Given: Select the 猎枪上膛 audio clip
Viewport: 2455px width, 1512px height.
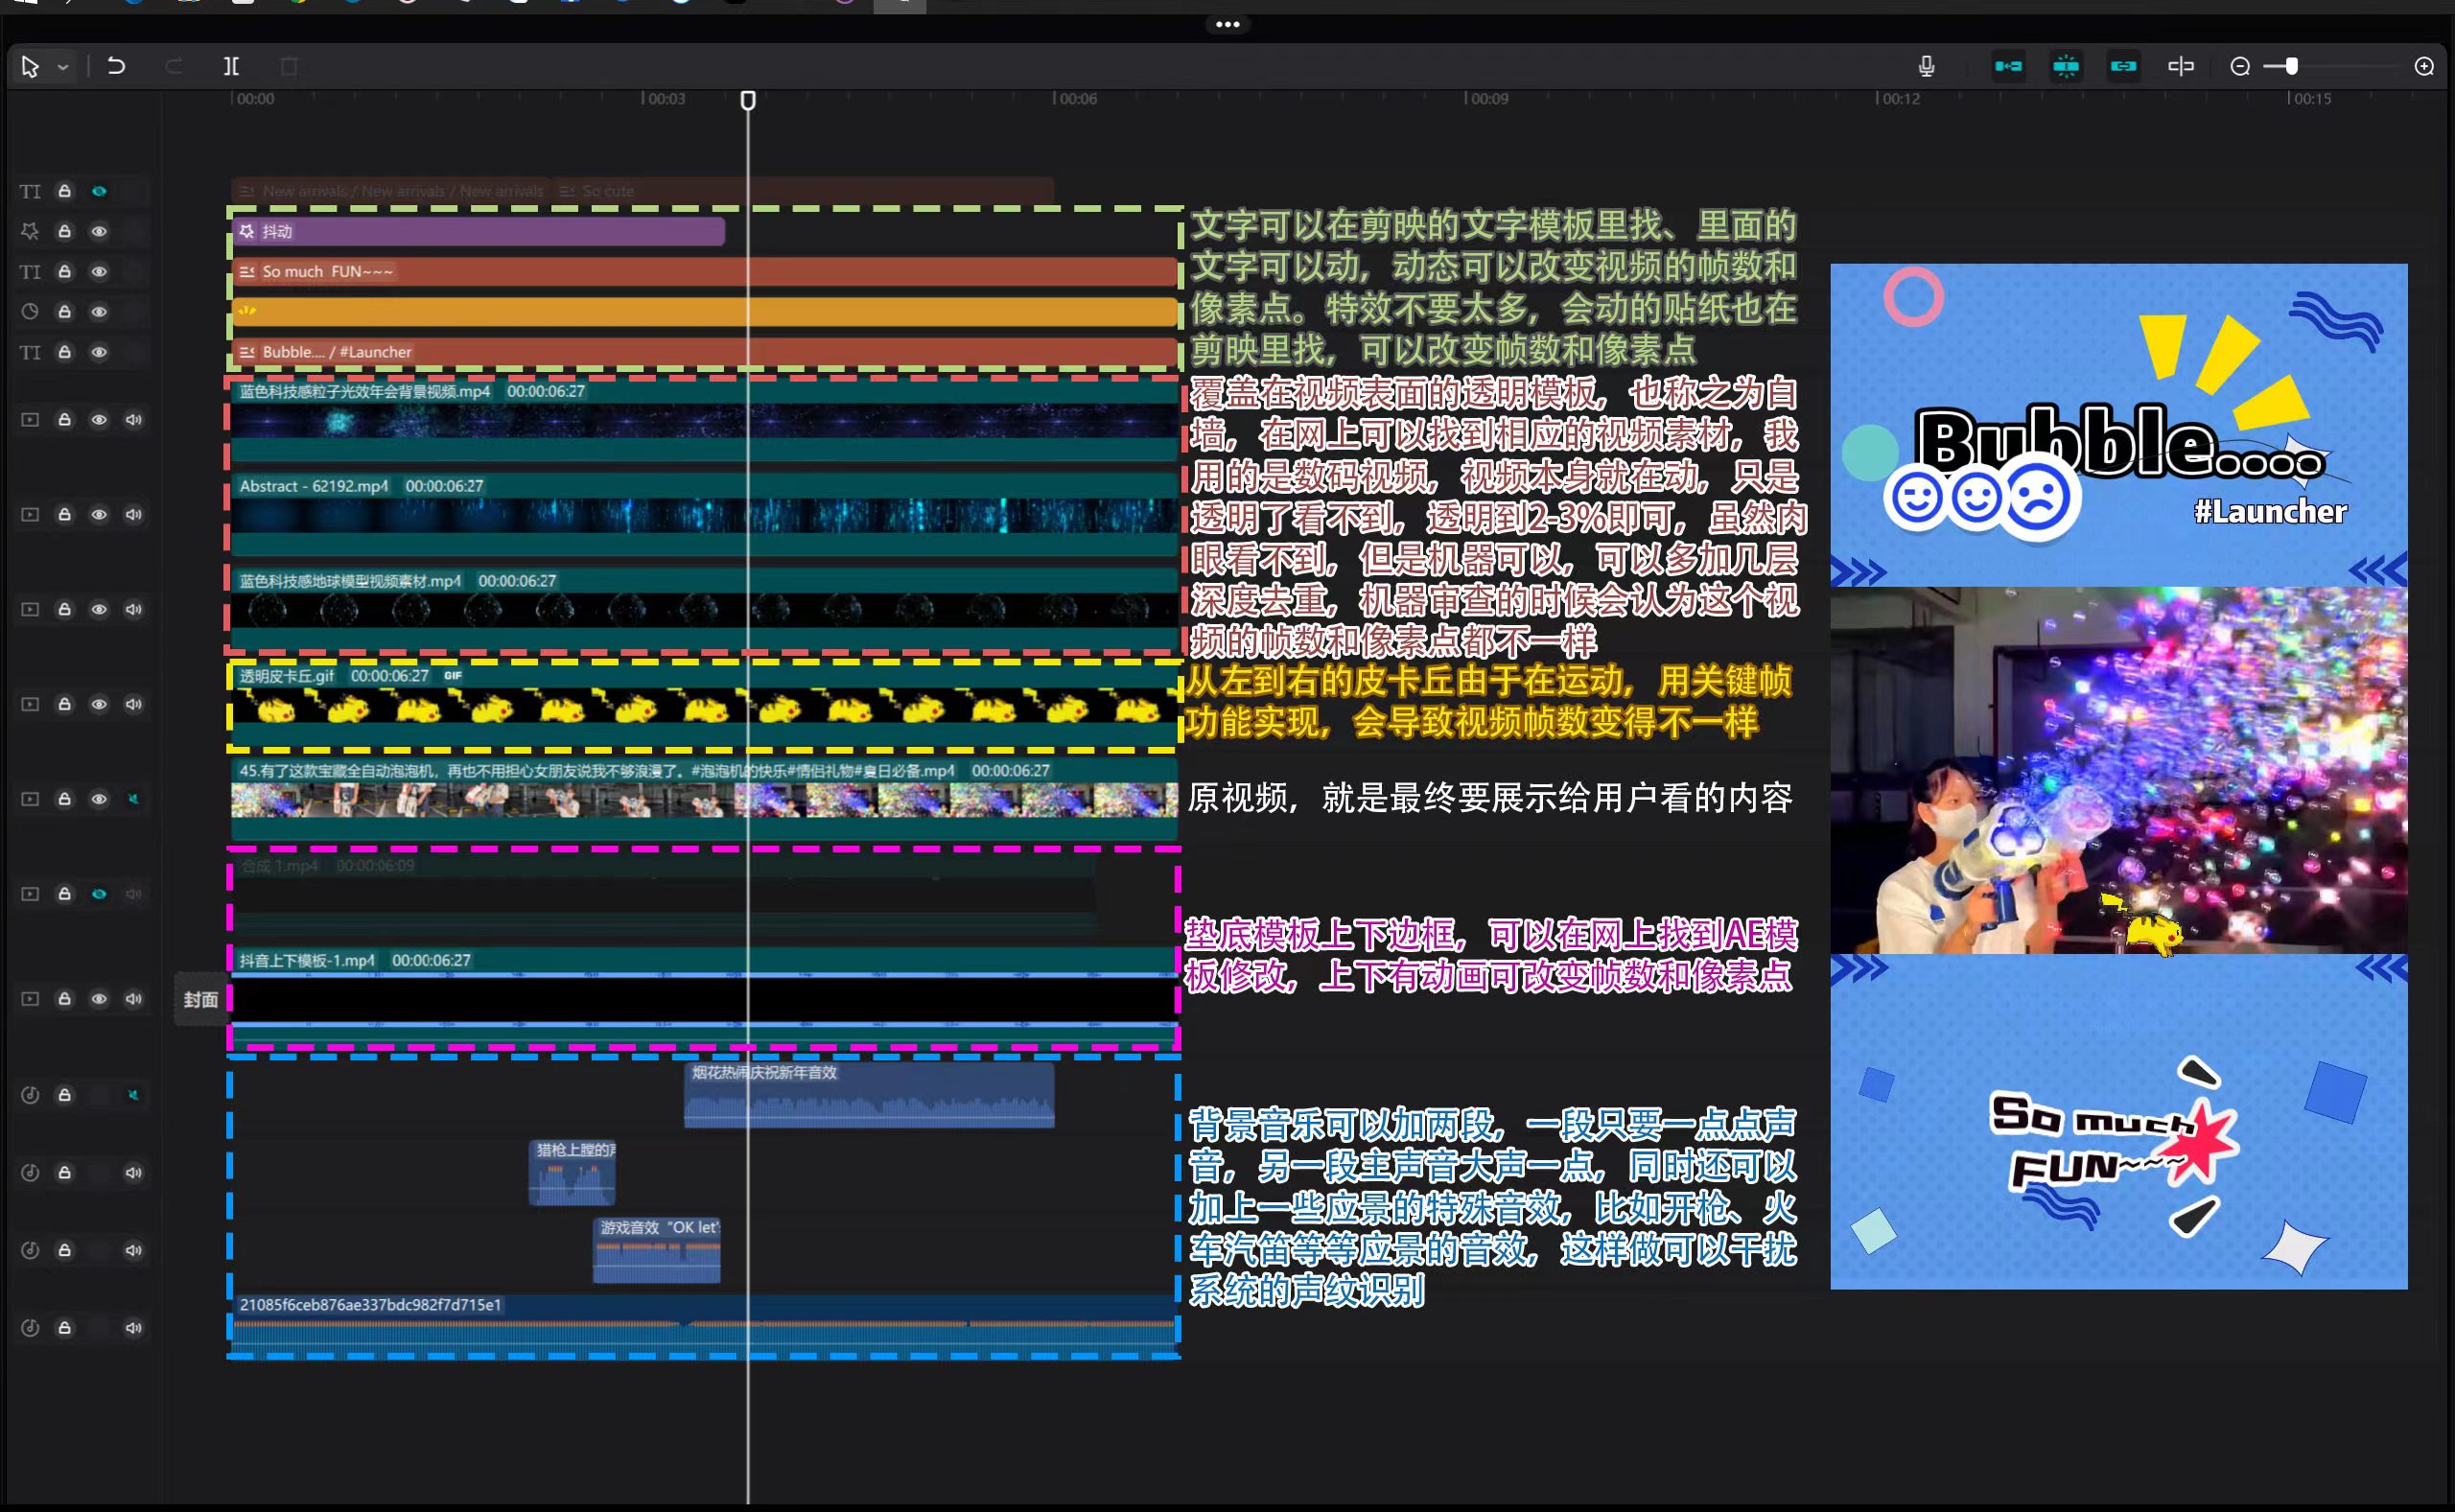Looking at the screenshot, I should click(x=572, y=1172).
